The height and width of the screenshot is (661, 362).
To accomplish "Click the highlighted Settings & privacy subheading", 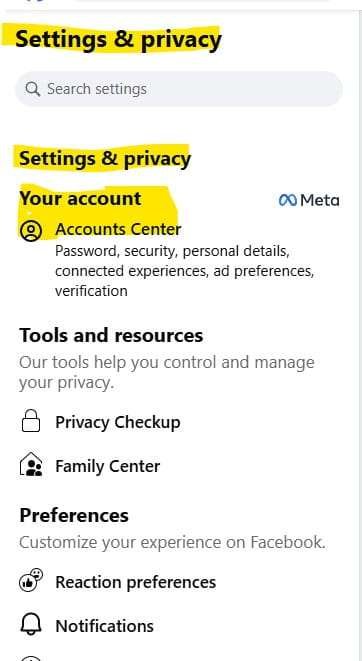I will [105, 159].
